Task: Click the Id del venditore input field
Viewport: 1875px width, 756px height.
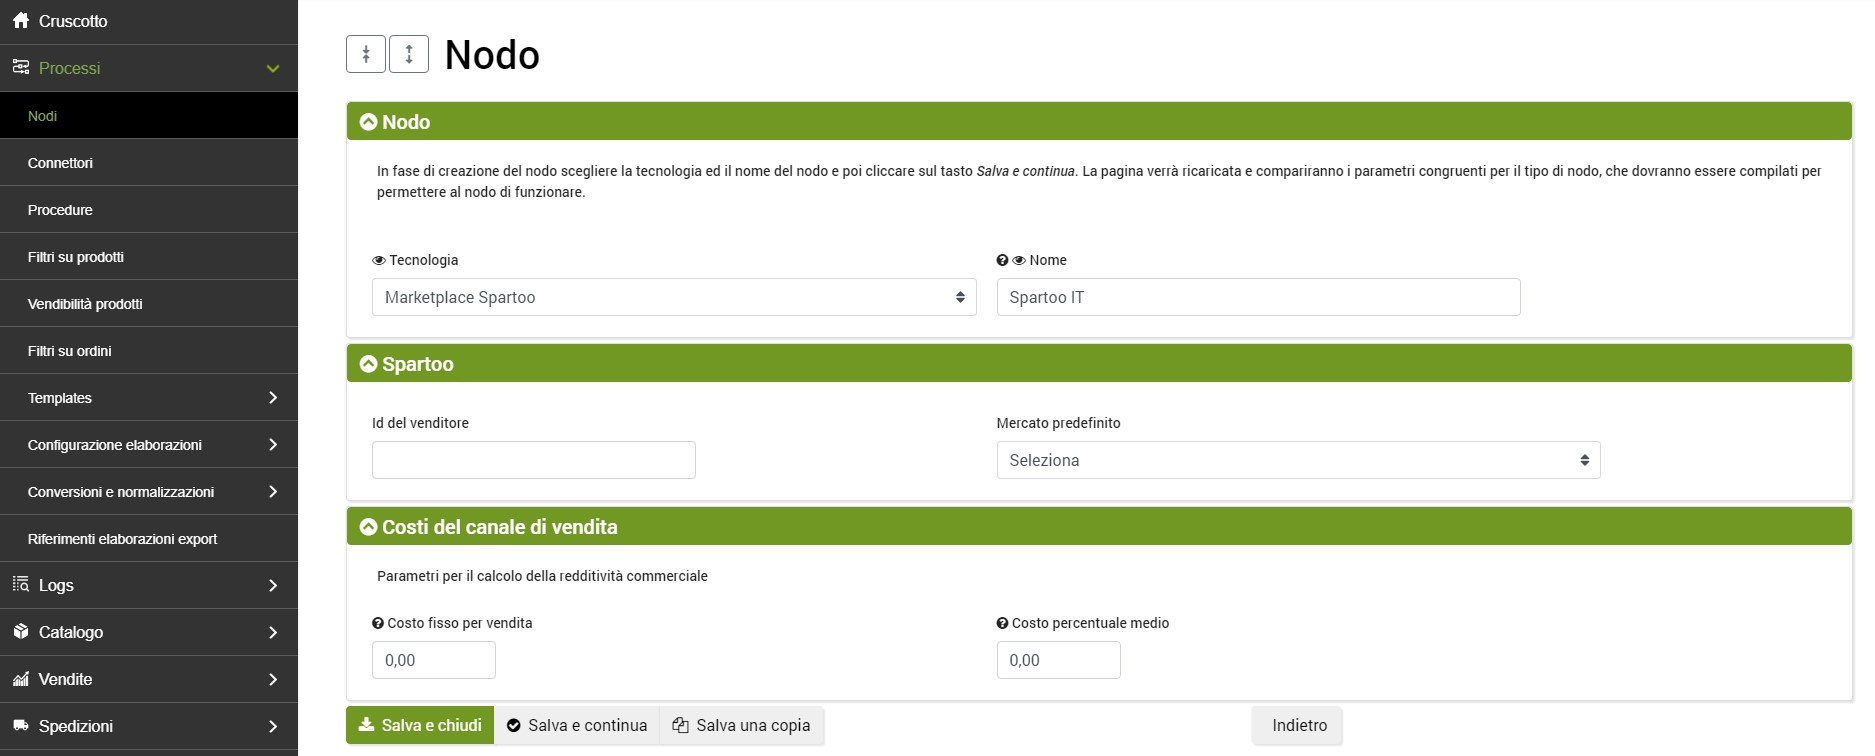Action: click(533, 460)
